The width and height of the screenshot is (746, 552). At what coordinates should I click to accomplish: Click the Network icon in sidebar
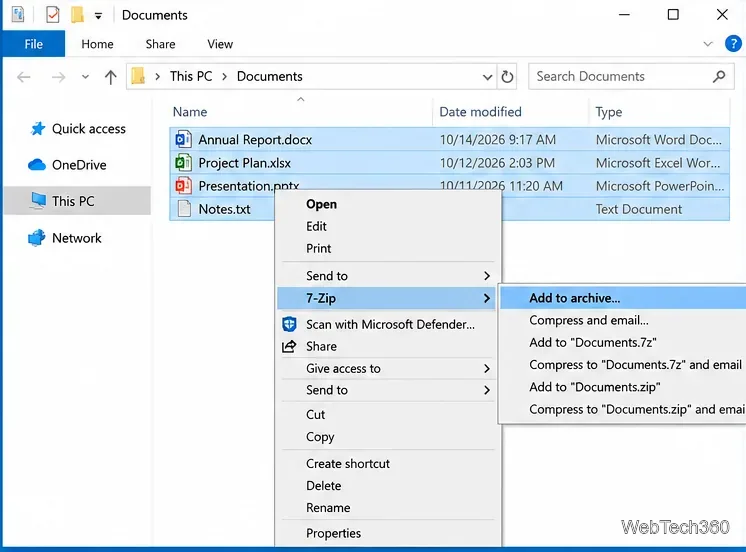point(37,237)
